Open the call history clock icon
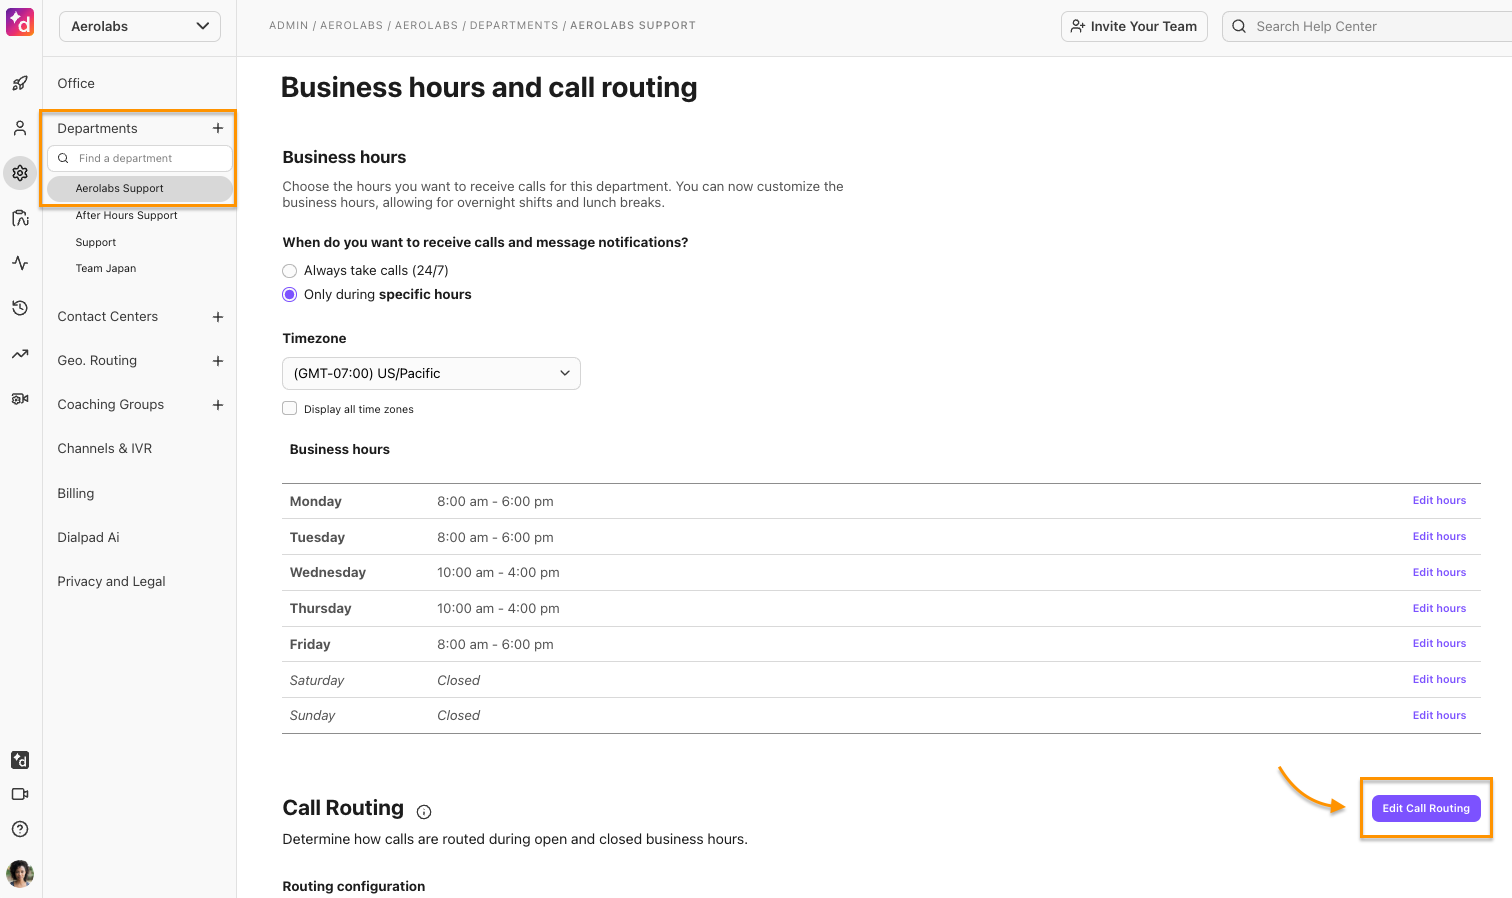 [20, 308]
